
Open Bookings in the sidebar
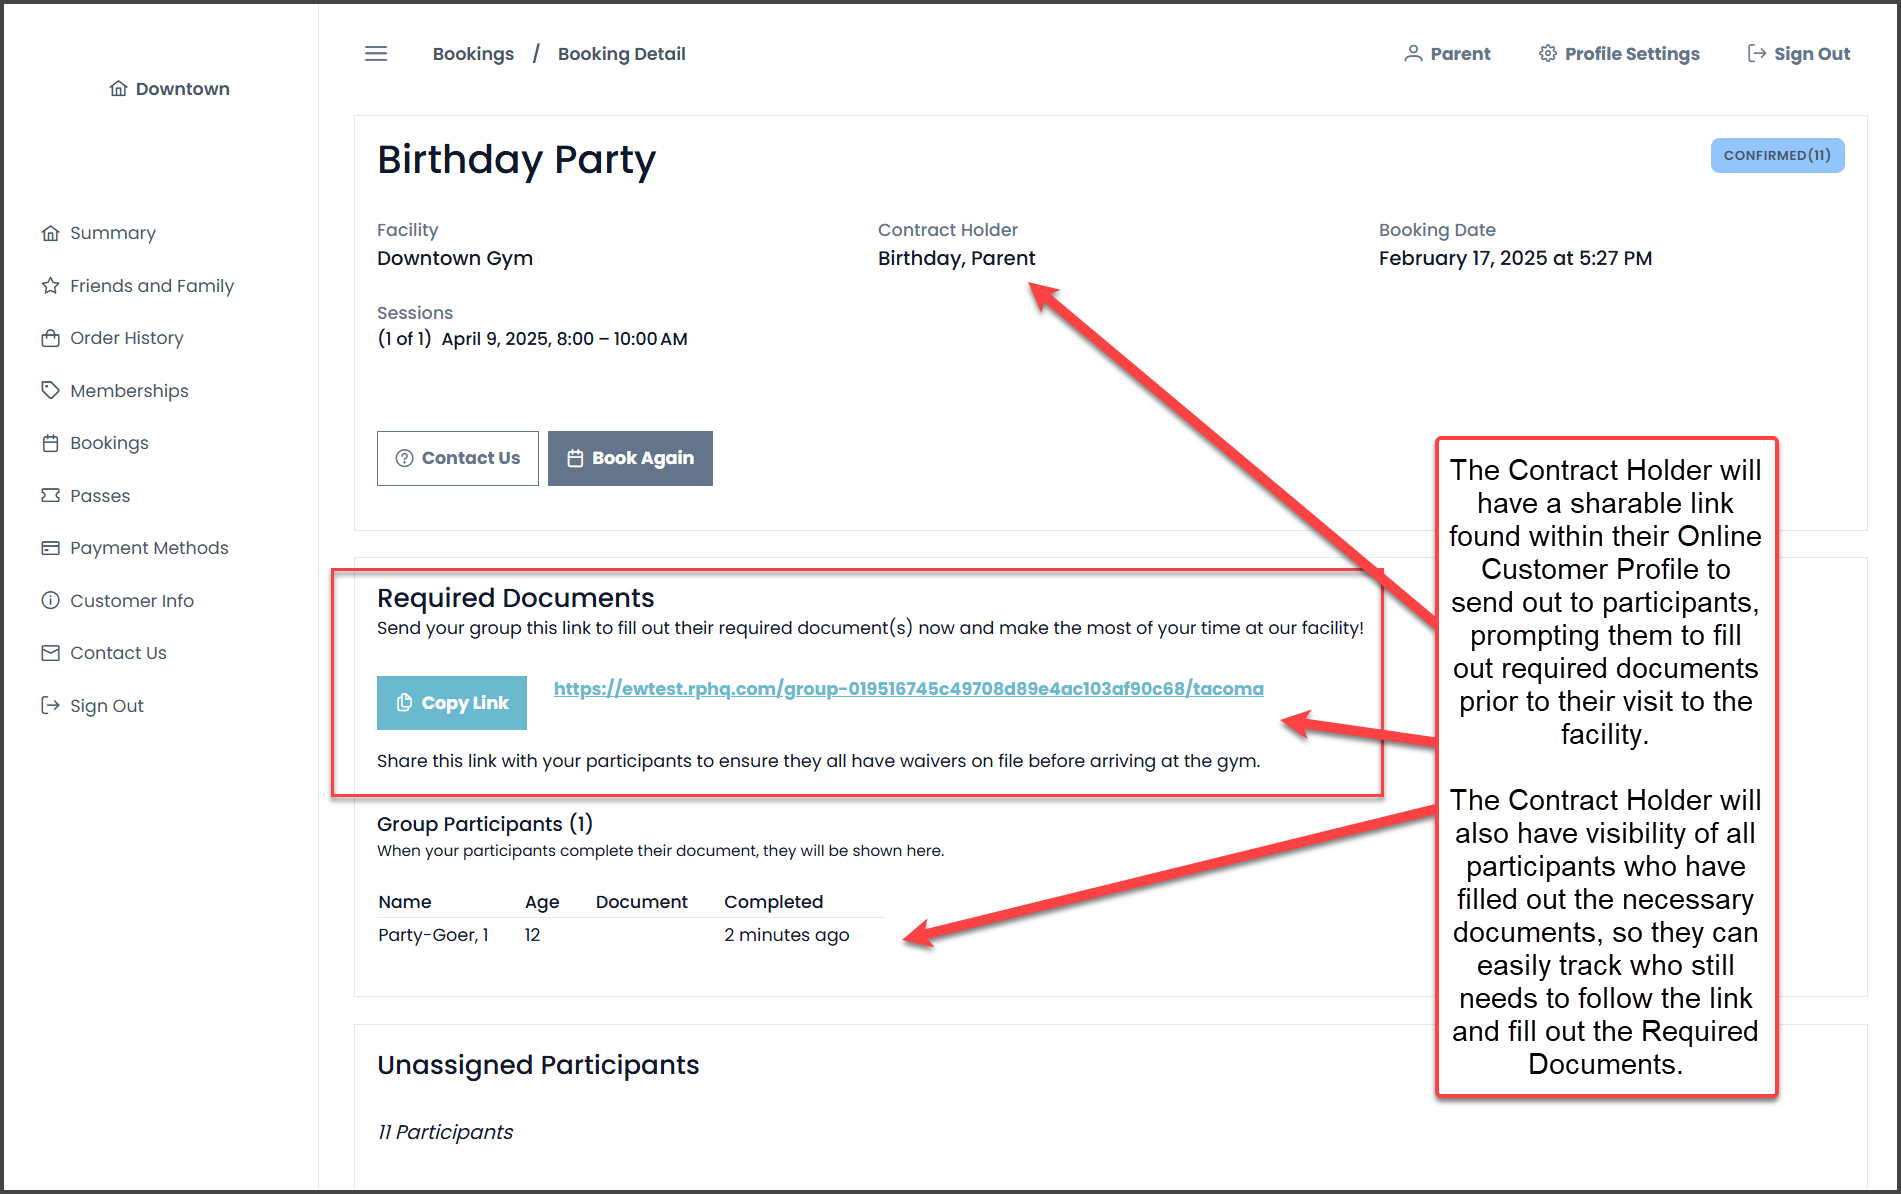point(109,443)
